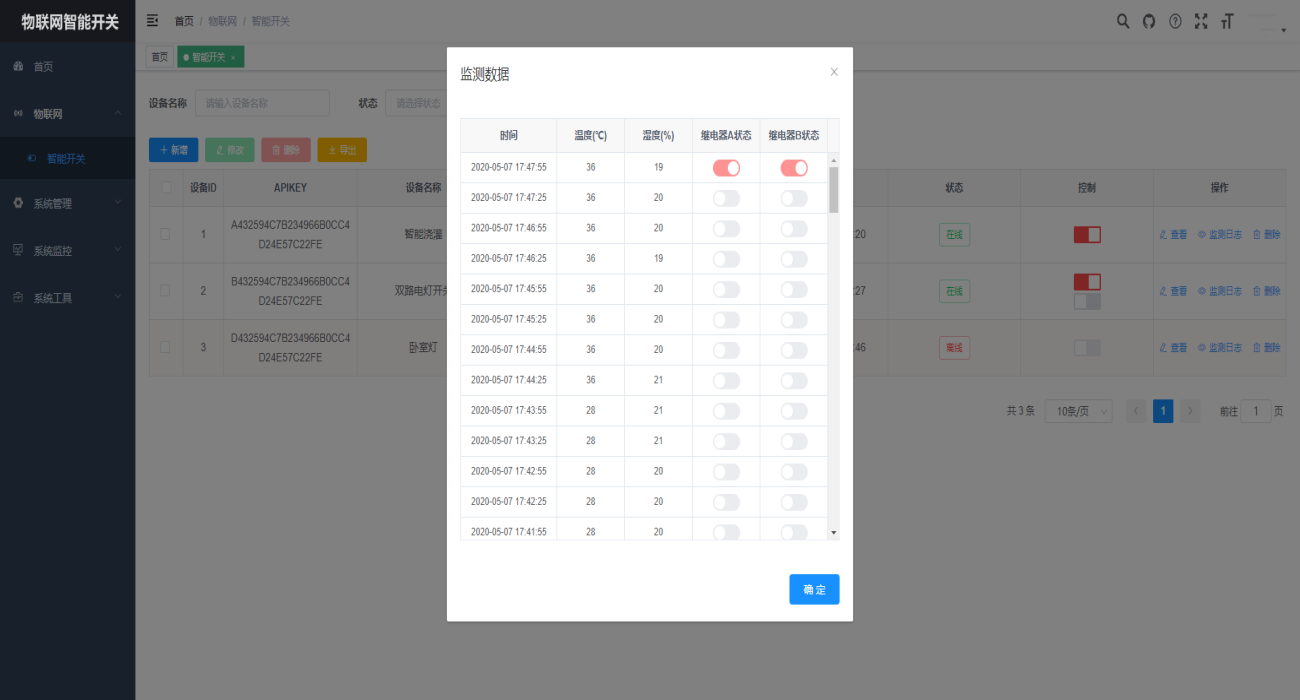The width and height of the screenshot is (1300, 700).
Task: Click 查看 for device 1
Action: coord(1173,235)
